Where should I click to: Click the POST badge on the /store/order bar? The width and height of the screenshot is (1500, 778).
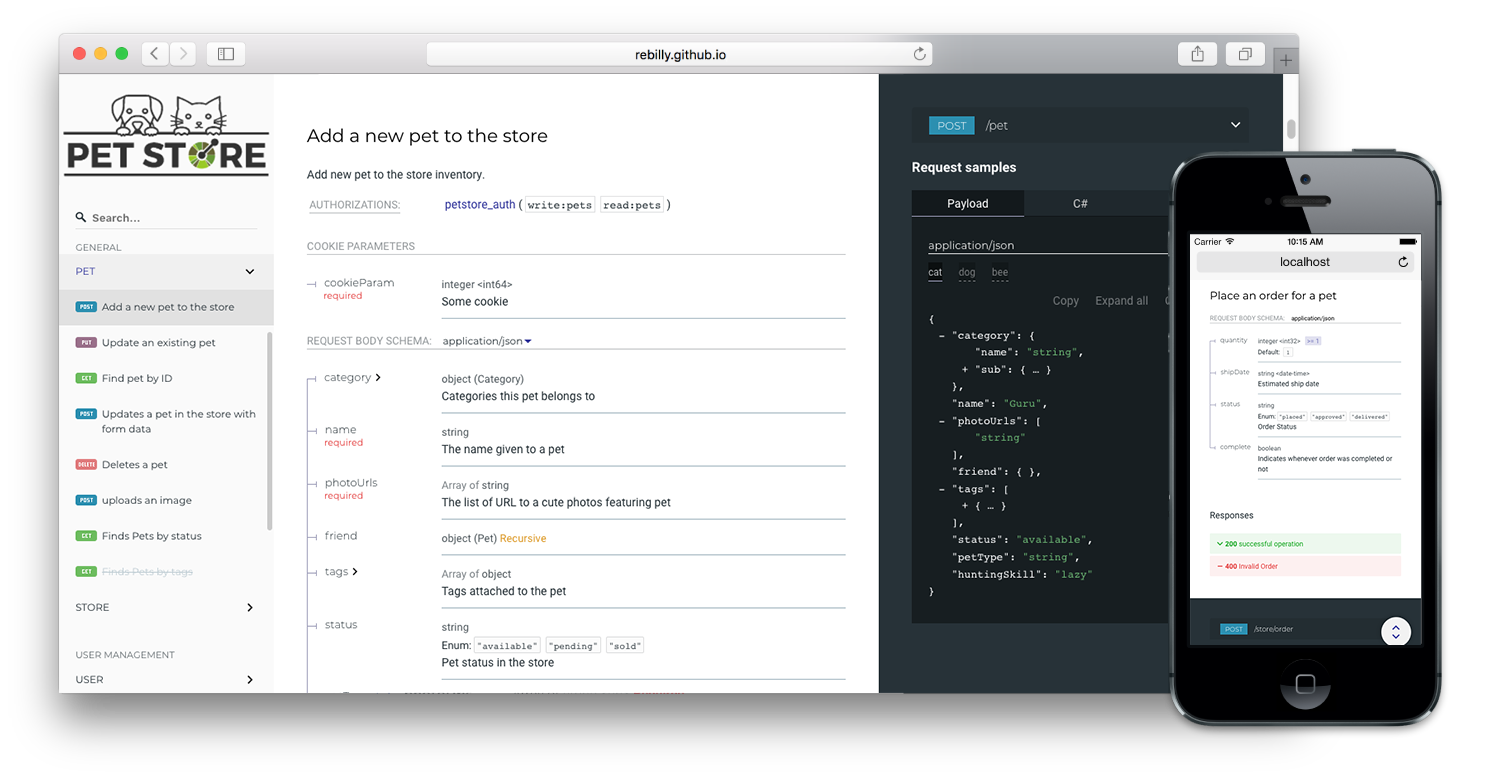1233,629
